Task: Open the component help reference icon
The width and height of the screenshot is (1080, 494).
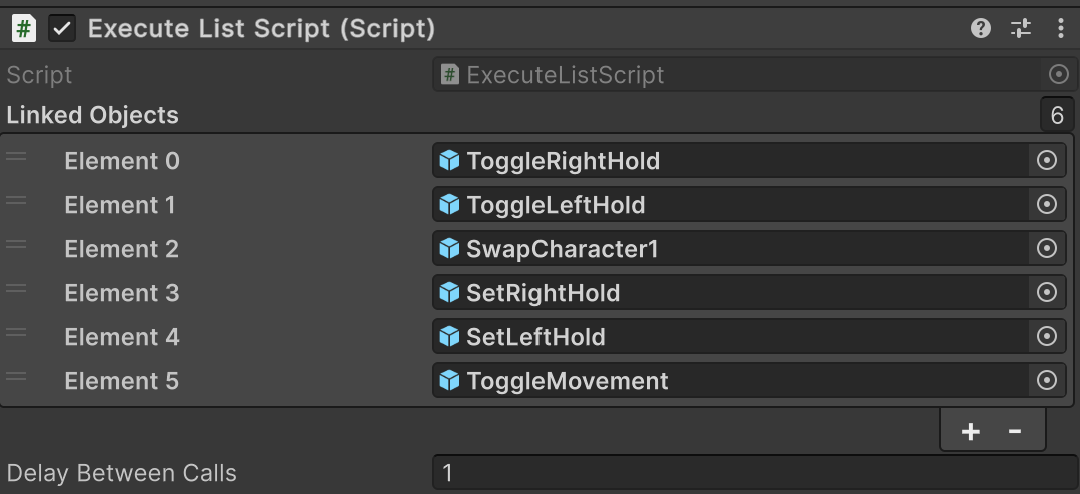Action: pyautogui.click(x=981, y=28)
